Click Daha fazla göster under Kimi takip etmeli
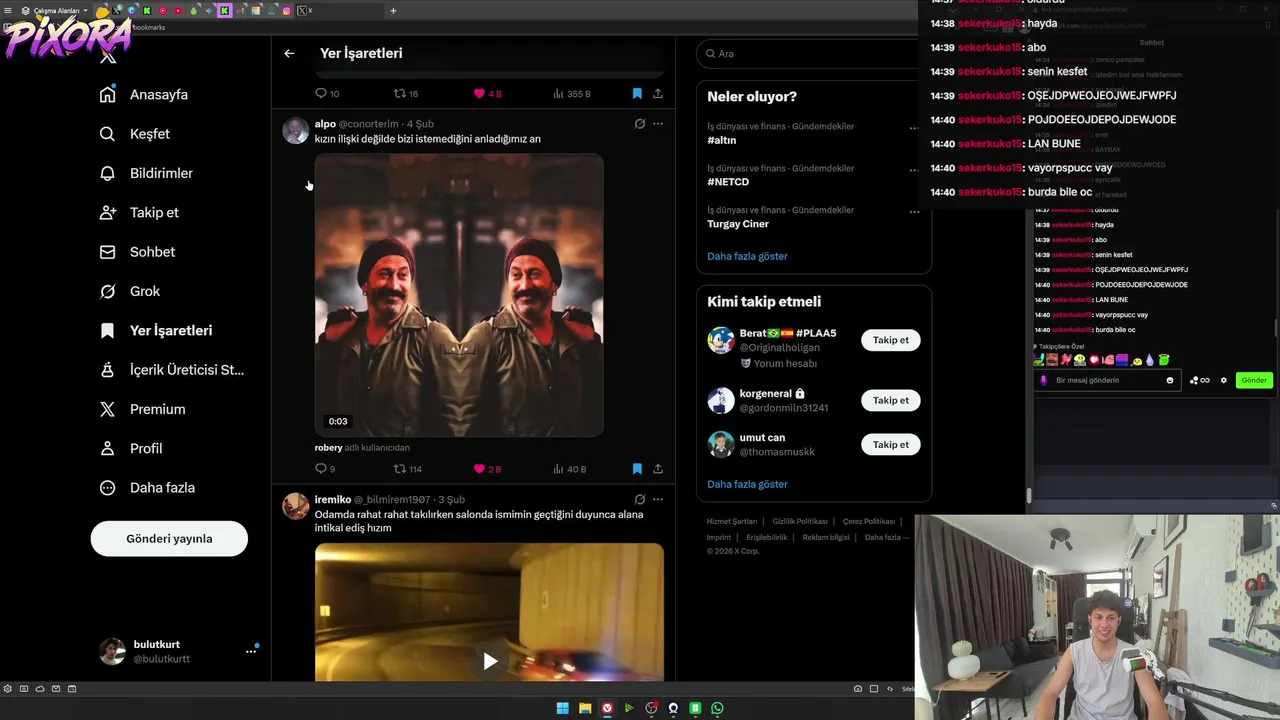The height and width of the screenshot is (720, 1280). [747, 484]
